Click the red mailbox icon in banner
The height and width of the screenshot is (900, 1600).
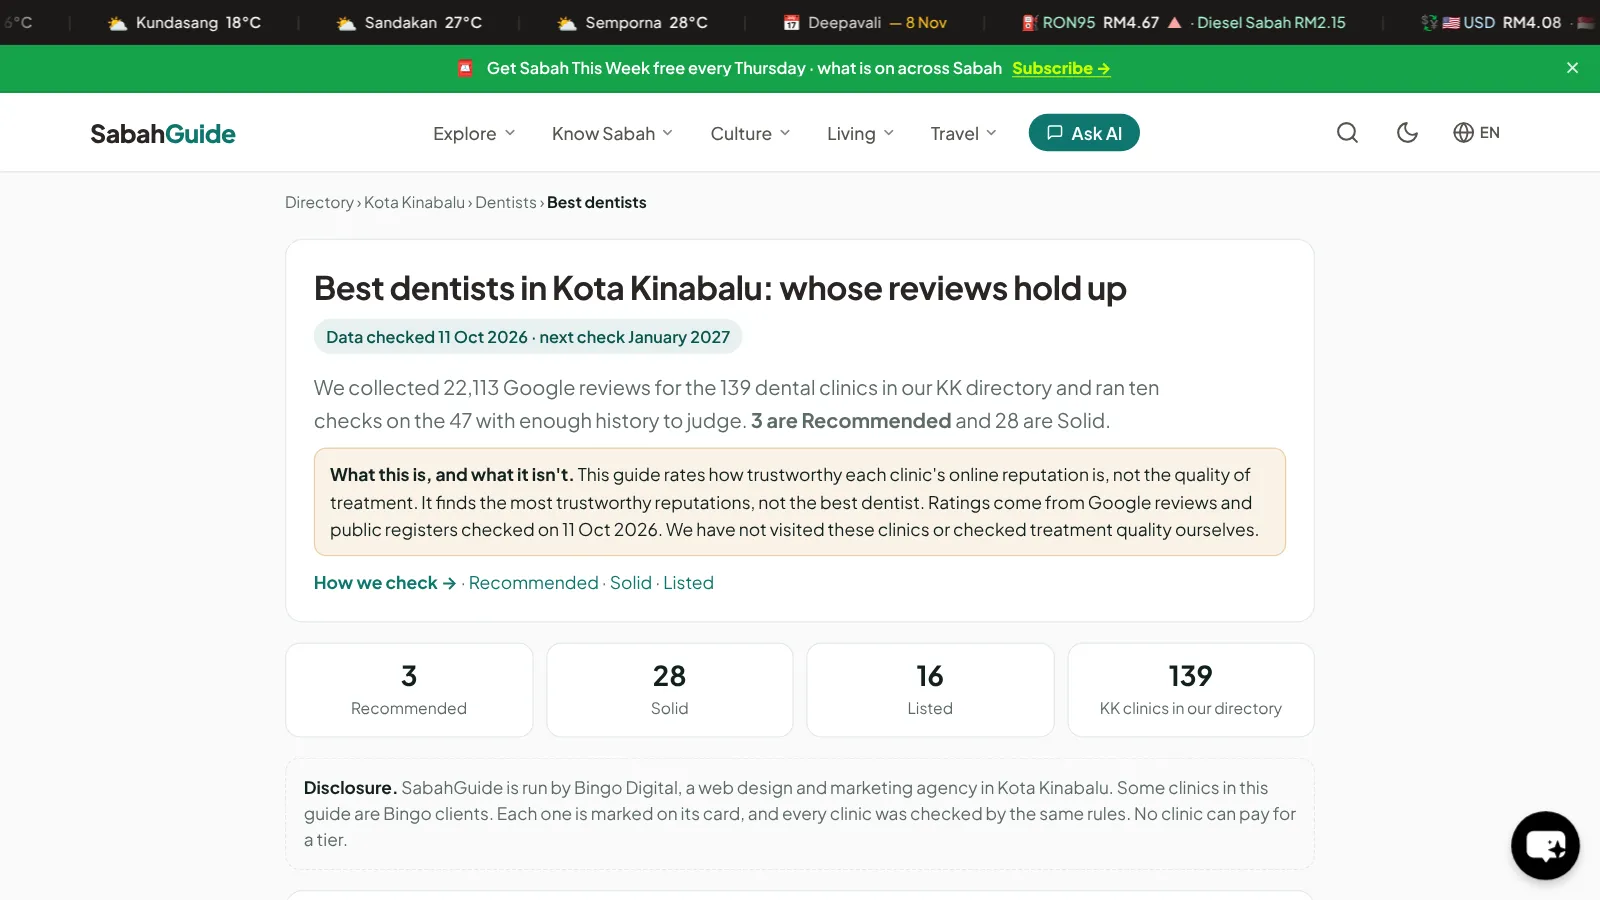tap(465, 68)
